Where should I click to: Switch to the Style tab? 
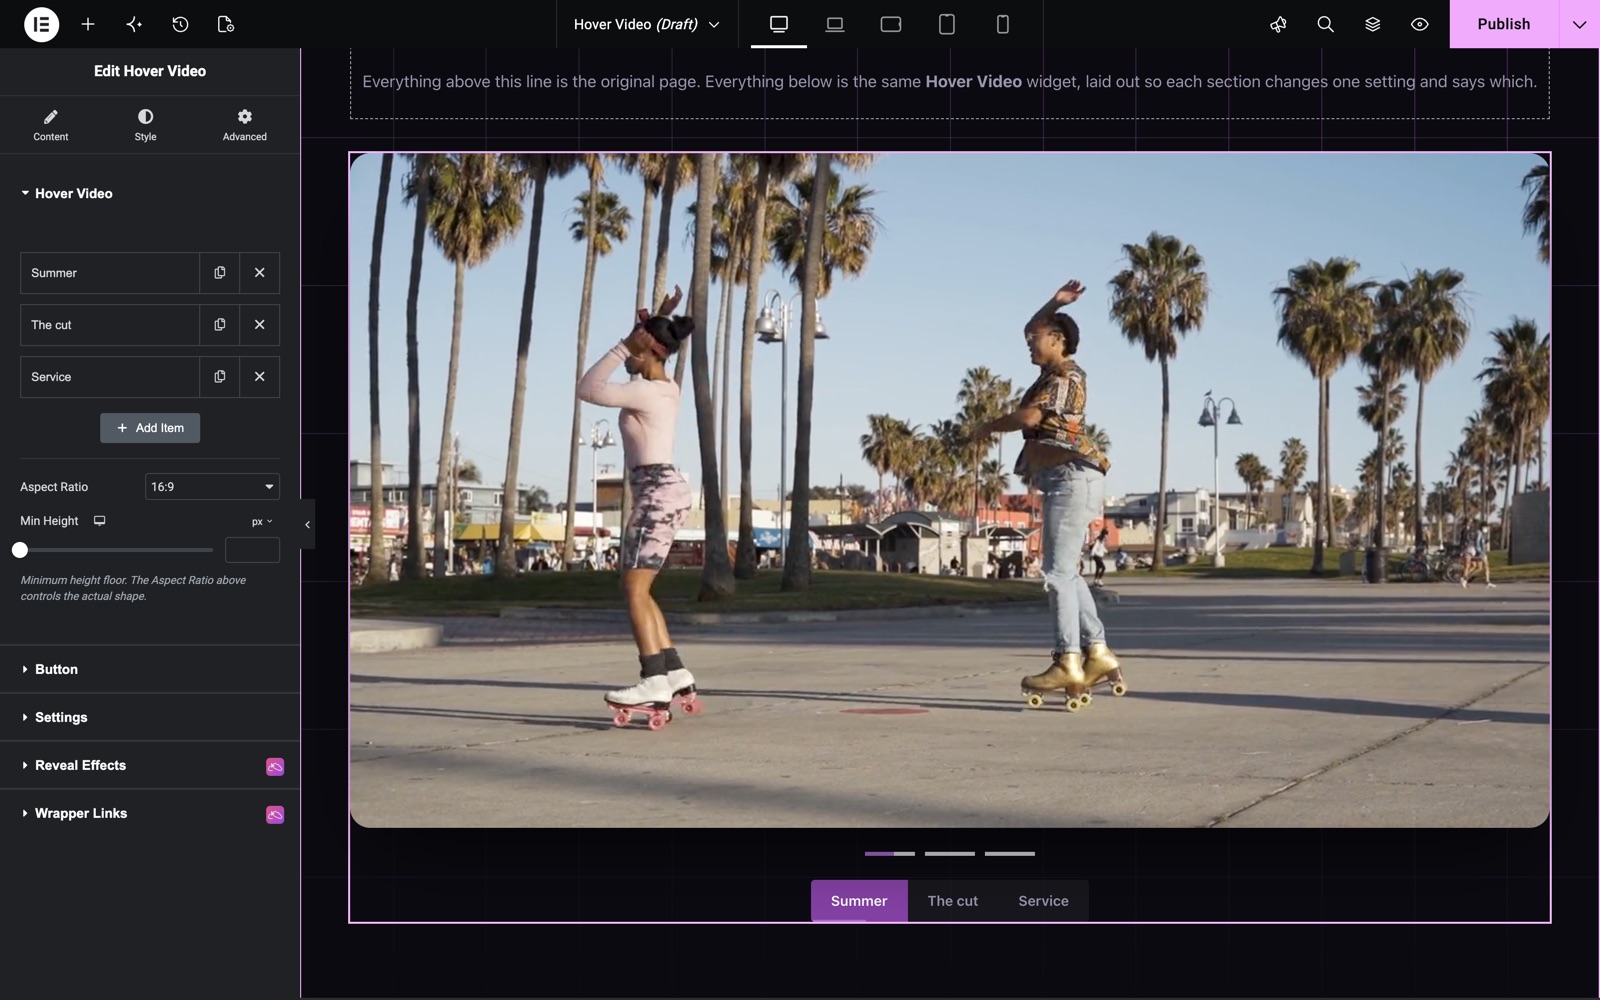(x=145, y=125)
